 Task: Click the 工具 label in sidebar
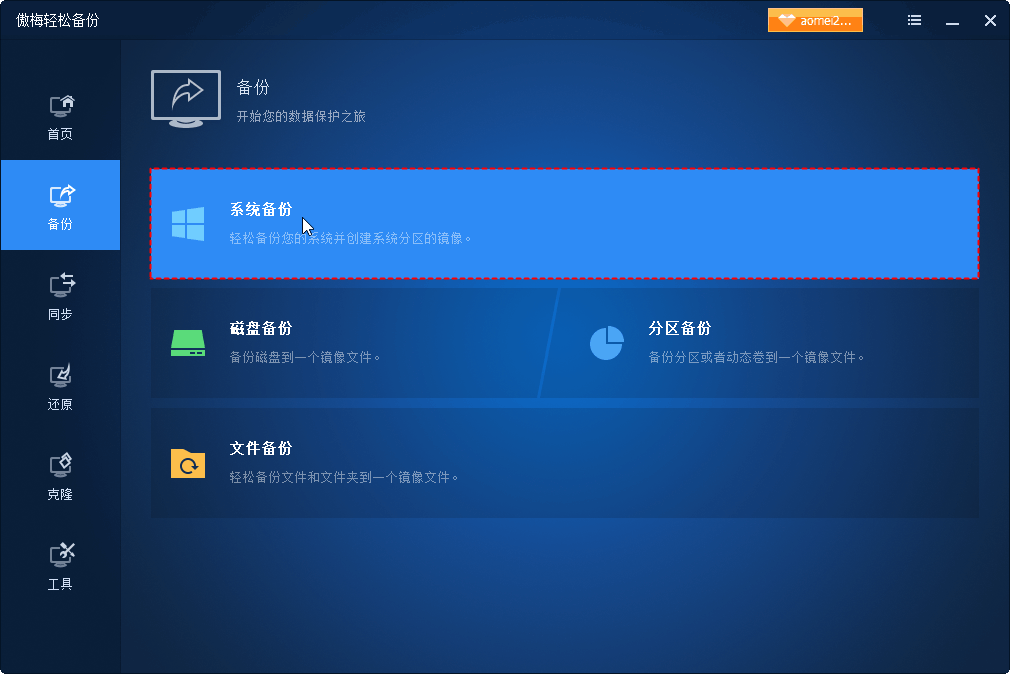[60, 584]
